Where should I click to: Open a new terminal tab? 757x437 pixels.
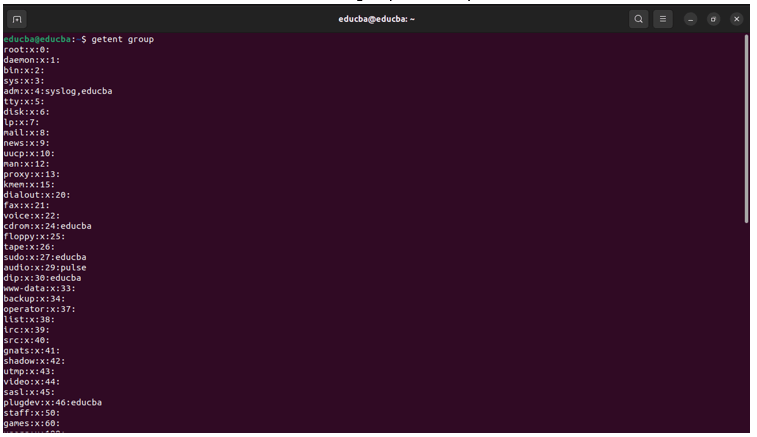coord(17,19)
